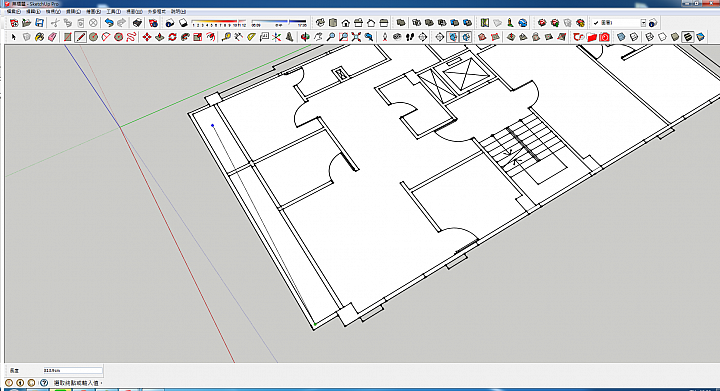The height and width of the screenshot is (391, 720).
Task: Select the Walk footprints tool
Action: tap(410, 37)
